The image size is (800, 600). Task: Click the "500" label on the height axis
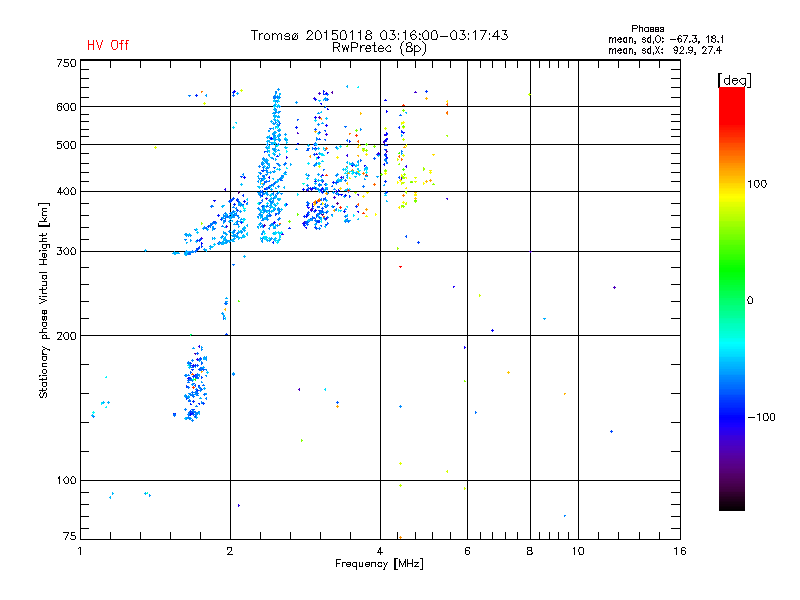coord(67,145)
